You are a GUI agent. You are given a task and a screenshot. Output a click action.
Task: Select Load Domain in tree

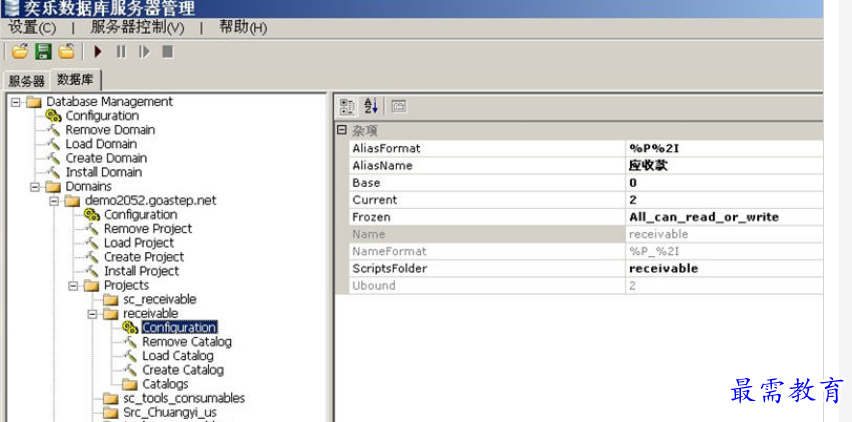pos(101,144)
